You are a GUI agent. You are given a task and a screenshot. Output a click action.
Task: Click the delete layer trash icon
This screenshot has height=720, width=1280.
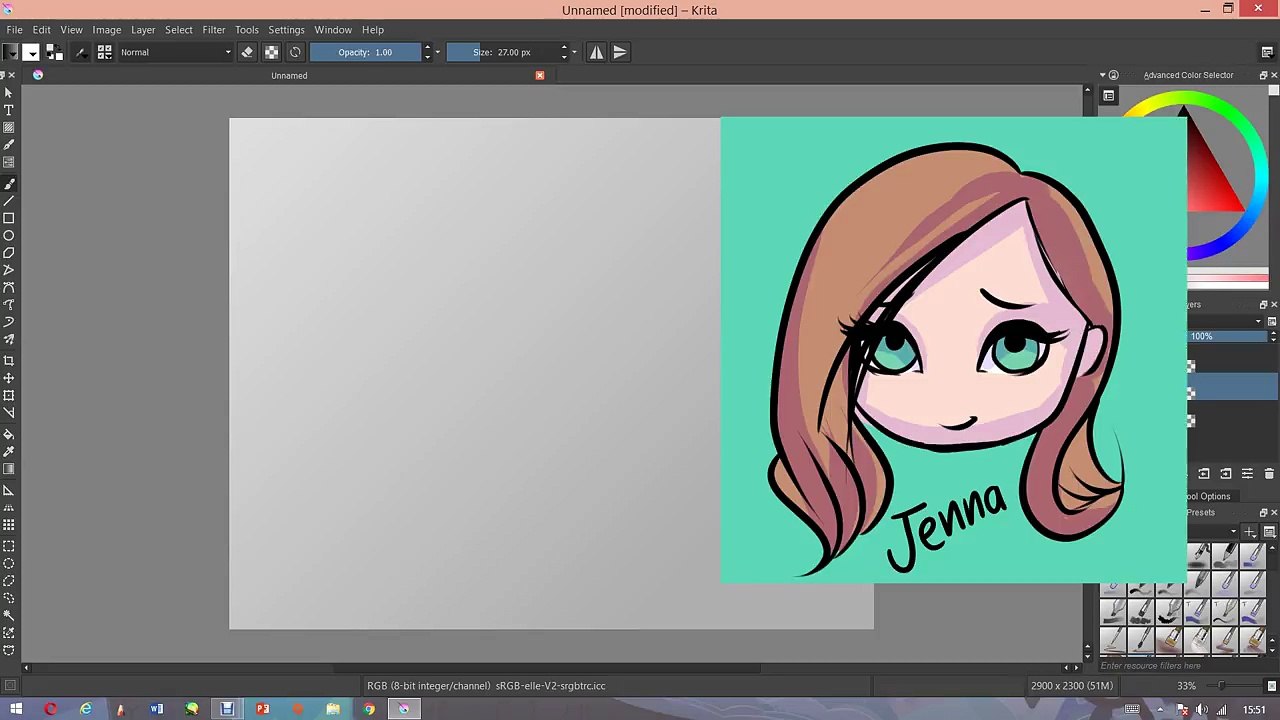1269,474
